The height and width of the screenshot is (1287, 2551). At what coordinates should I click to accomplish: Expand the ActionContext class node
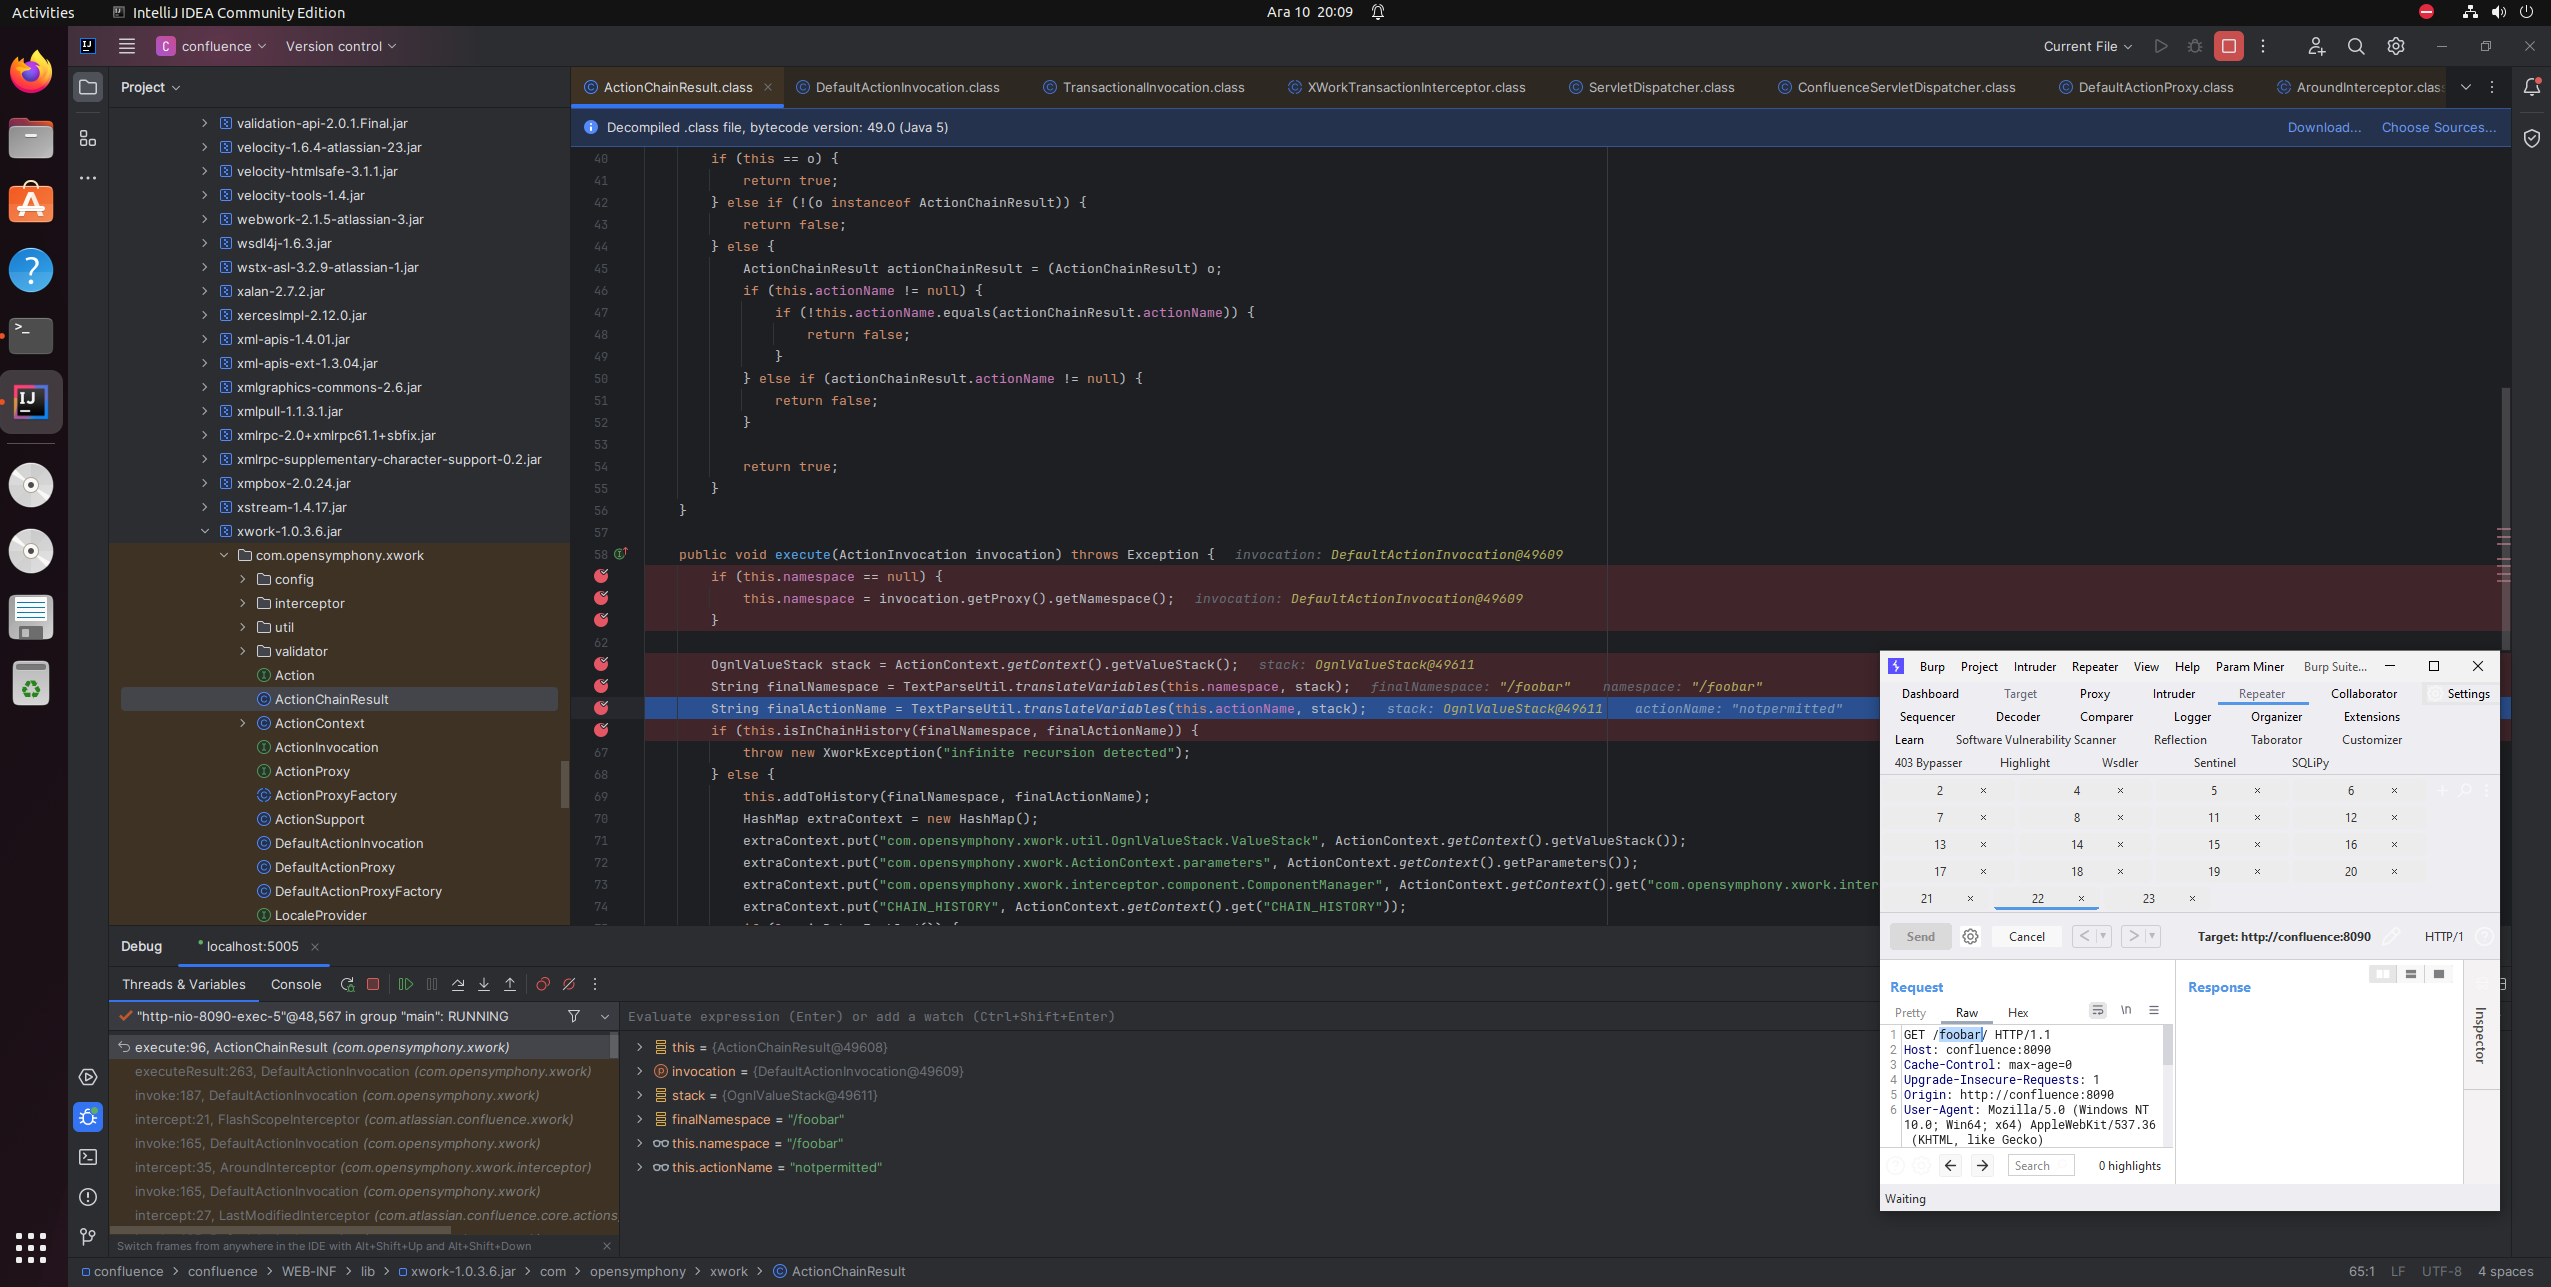point(243,723)
